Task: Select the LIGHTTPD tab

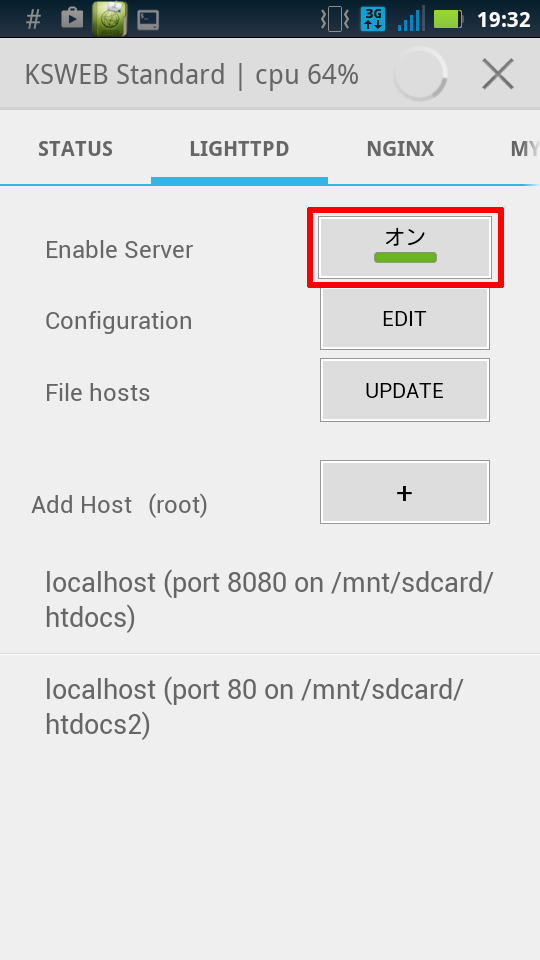Action: click(x=239, y=149)
